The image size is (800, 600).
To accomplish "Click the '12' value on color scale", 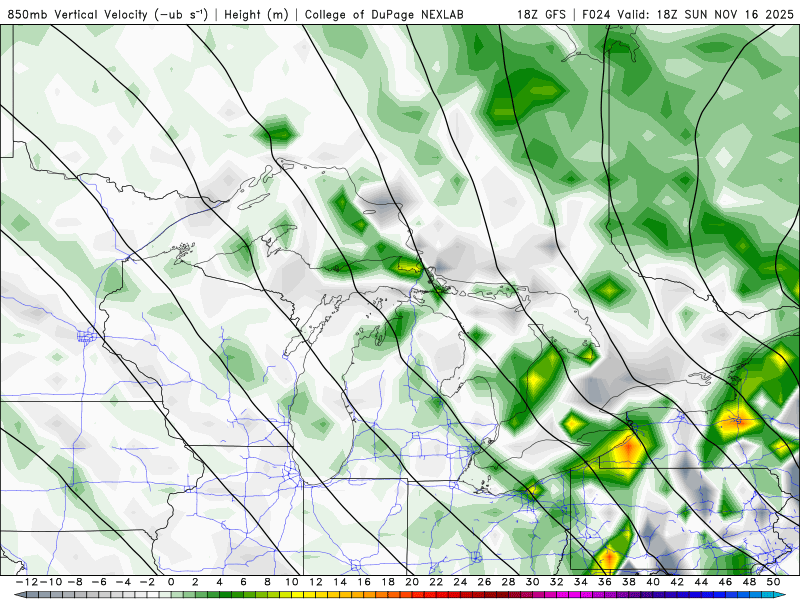I will 316,582.
